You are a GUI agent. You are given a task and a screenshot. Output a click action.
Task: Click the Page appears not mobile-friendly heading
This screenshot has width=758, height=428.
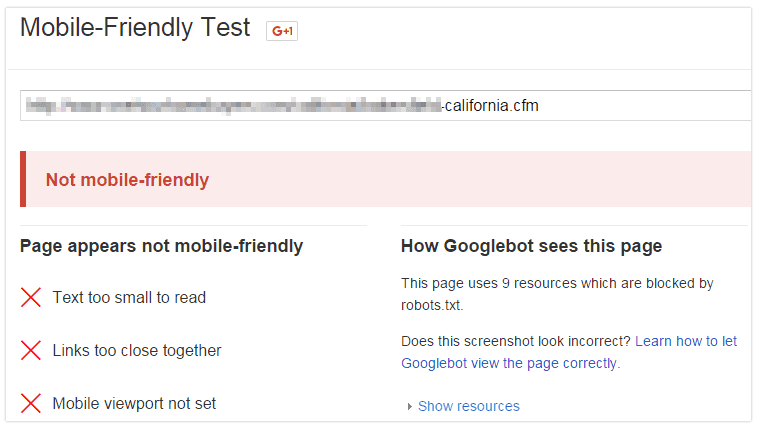click(161, 246)
